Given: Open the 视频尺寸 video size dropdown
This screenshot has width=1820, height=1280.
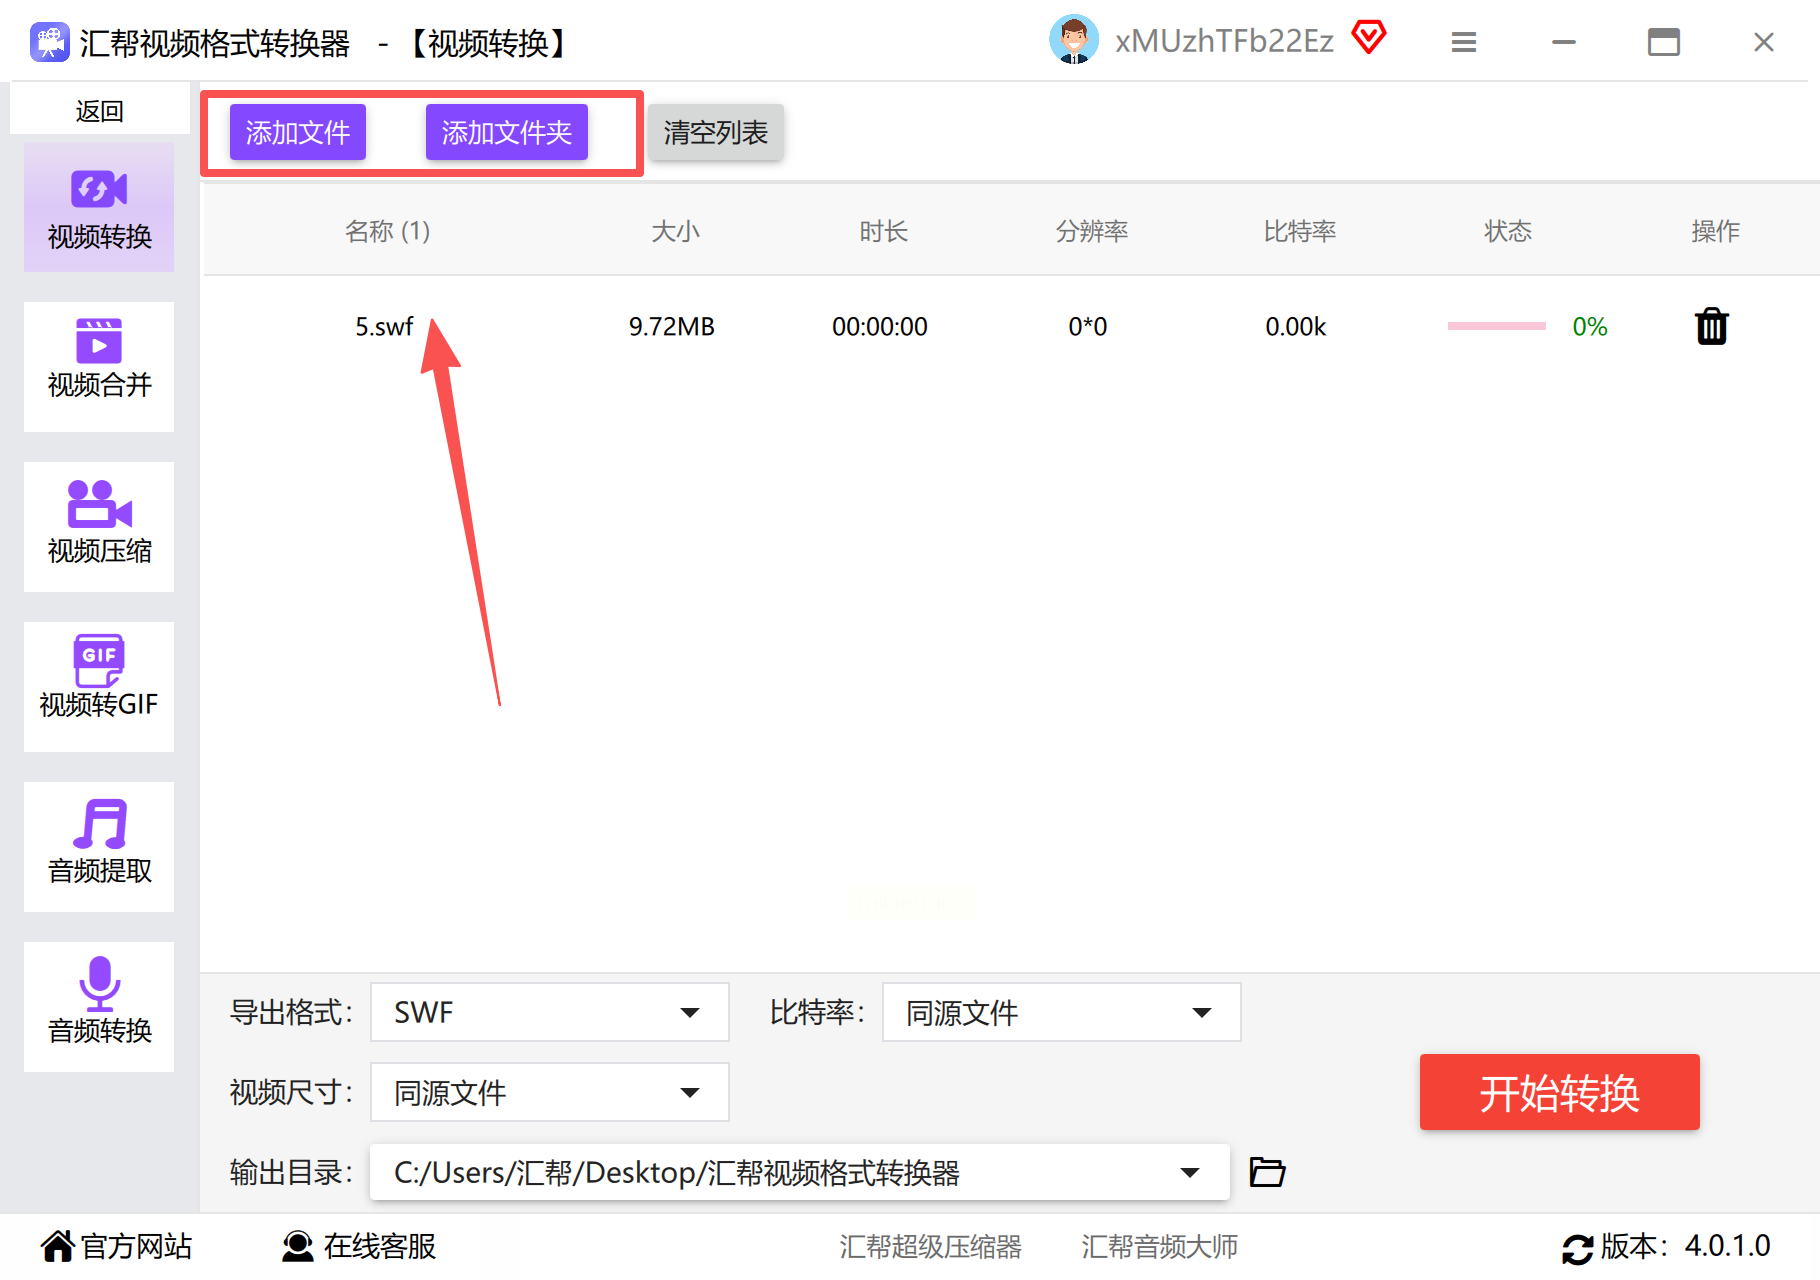Looking at the screenshot, I should 549,1092.
